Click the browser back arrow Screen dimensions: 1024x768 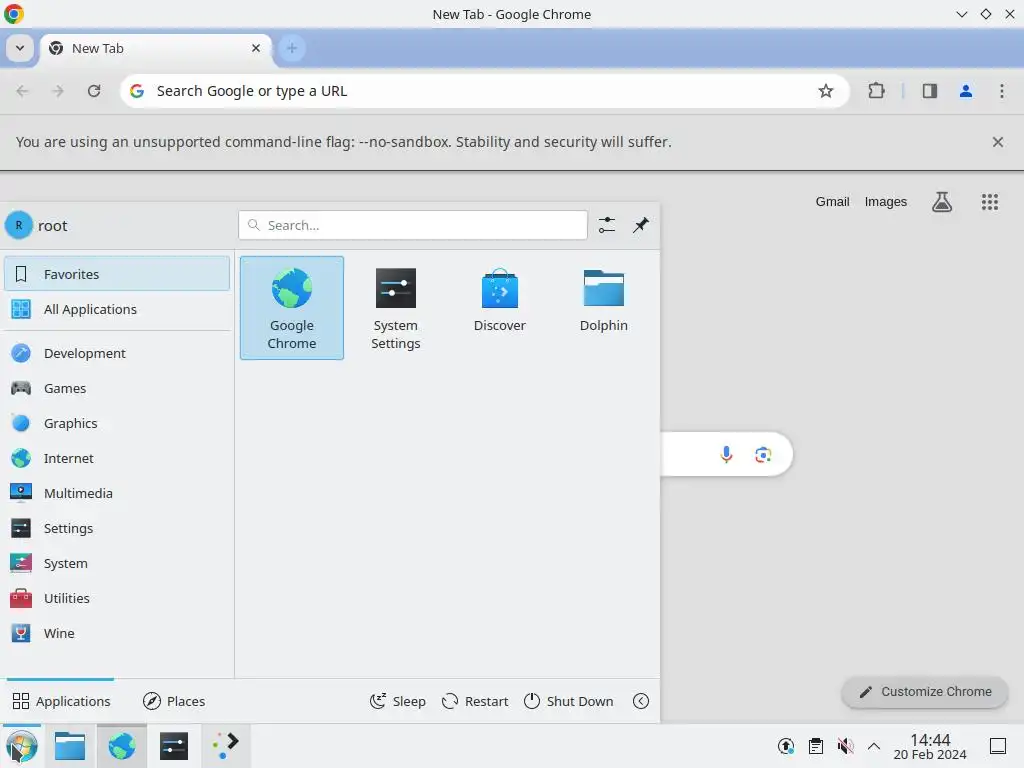[x=22, y=91]
